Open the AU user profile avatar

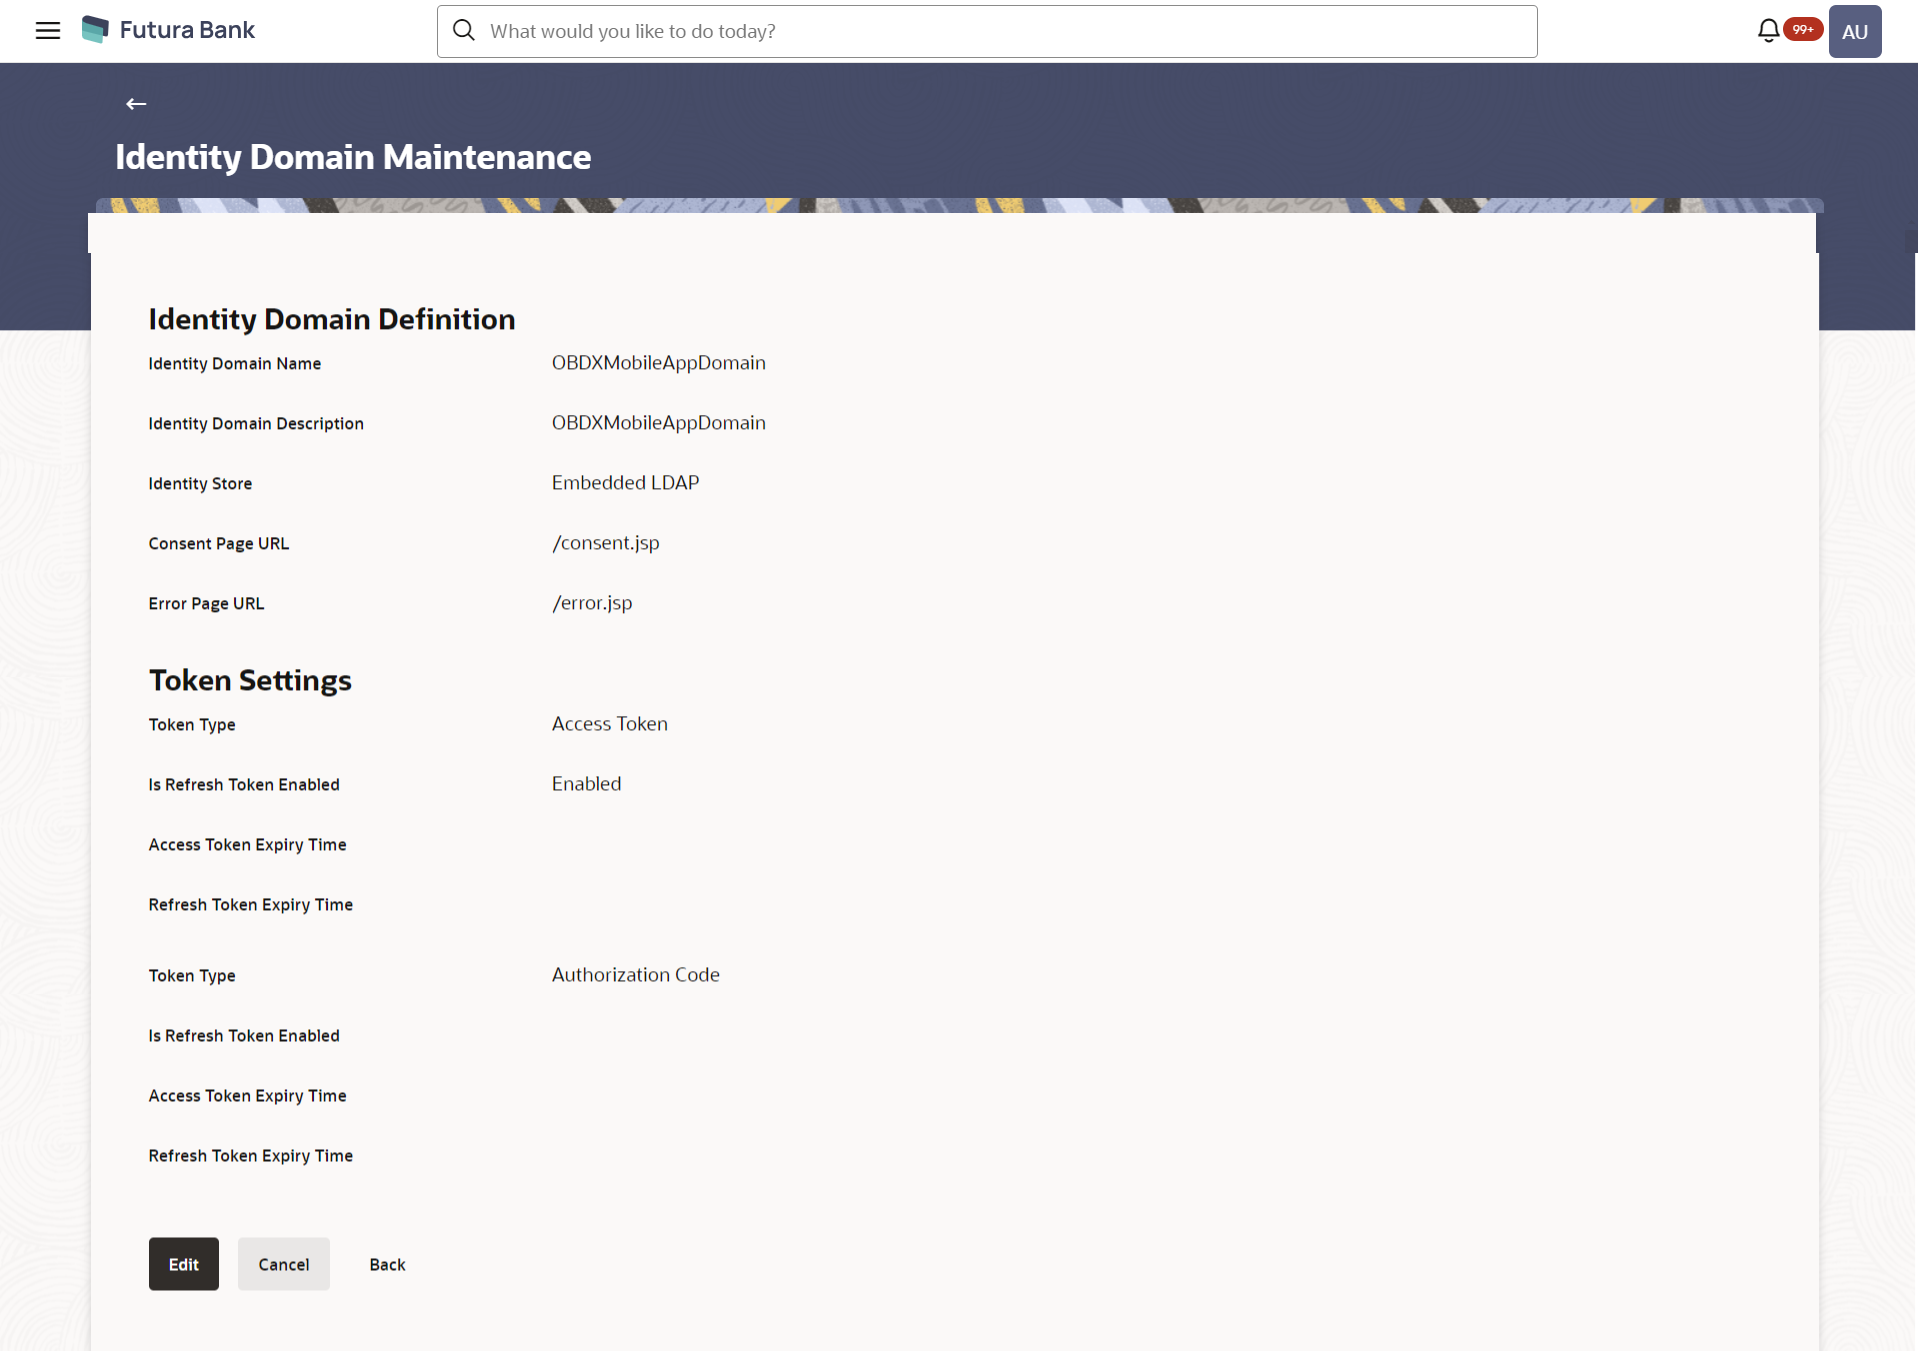tap(1854, 32)
